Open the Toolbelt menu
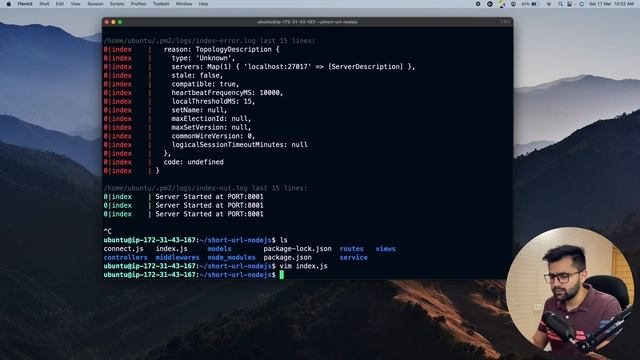The width and height of the screenshot is (640, 360). (x=161, y=4)
